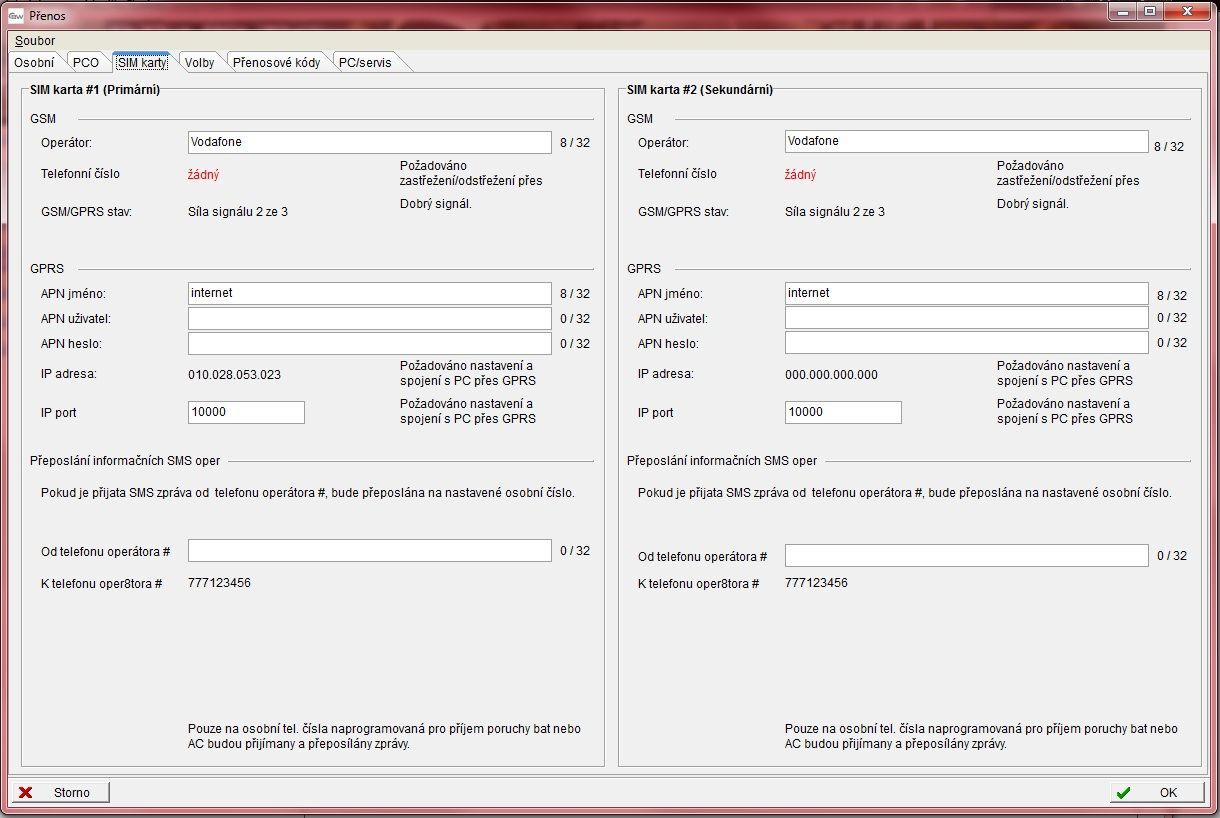Select the IP port field of SIM #2
Viewport: 1220px width, 818px height.
(843, 412)
